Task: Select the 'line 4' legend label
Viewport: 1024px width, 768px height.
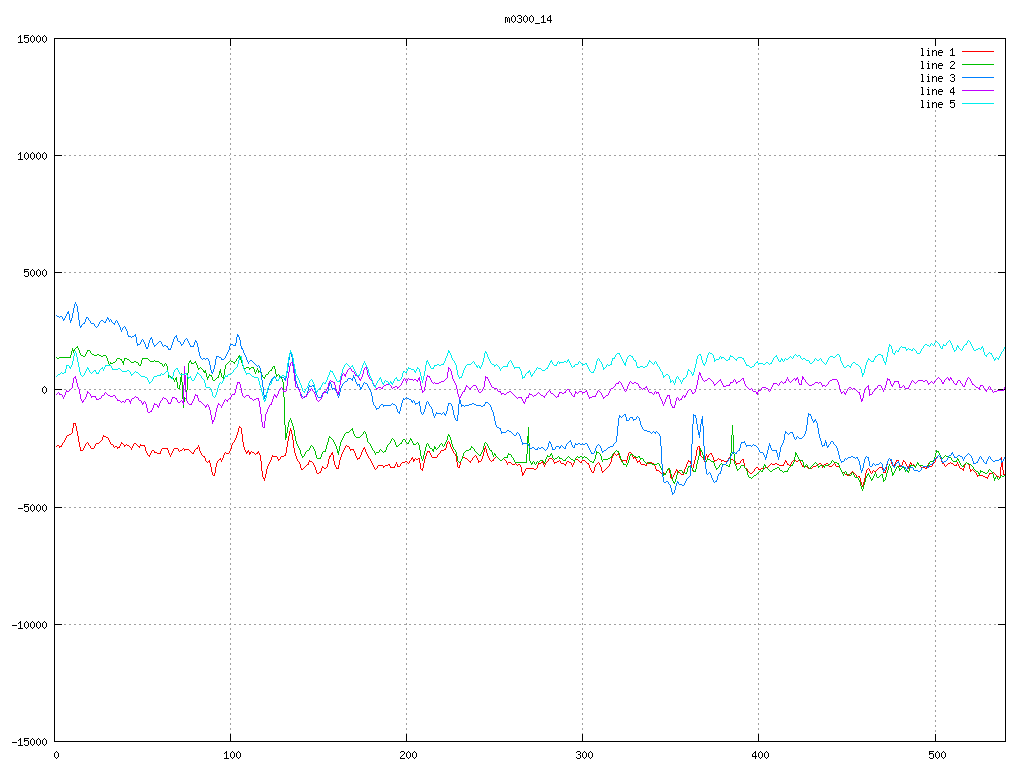Action: [x=937, y=91]
